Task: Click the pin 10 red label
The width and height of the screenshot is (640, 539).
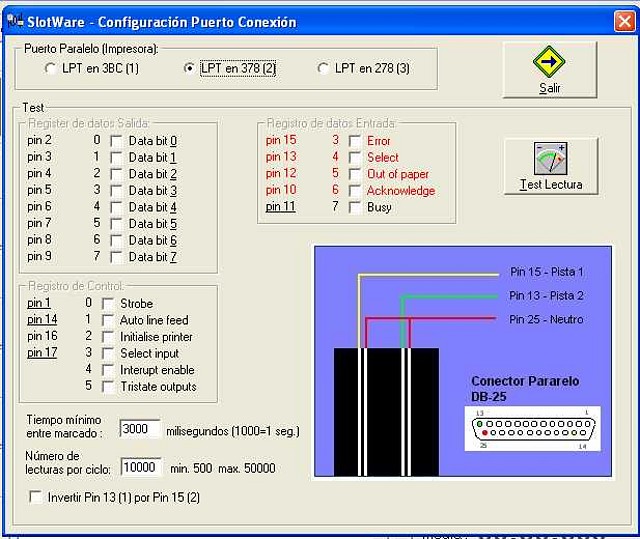Action: (x=281, y=190)
